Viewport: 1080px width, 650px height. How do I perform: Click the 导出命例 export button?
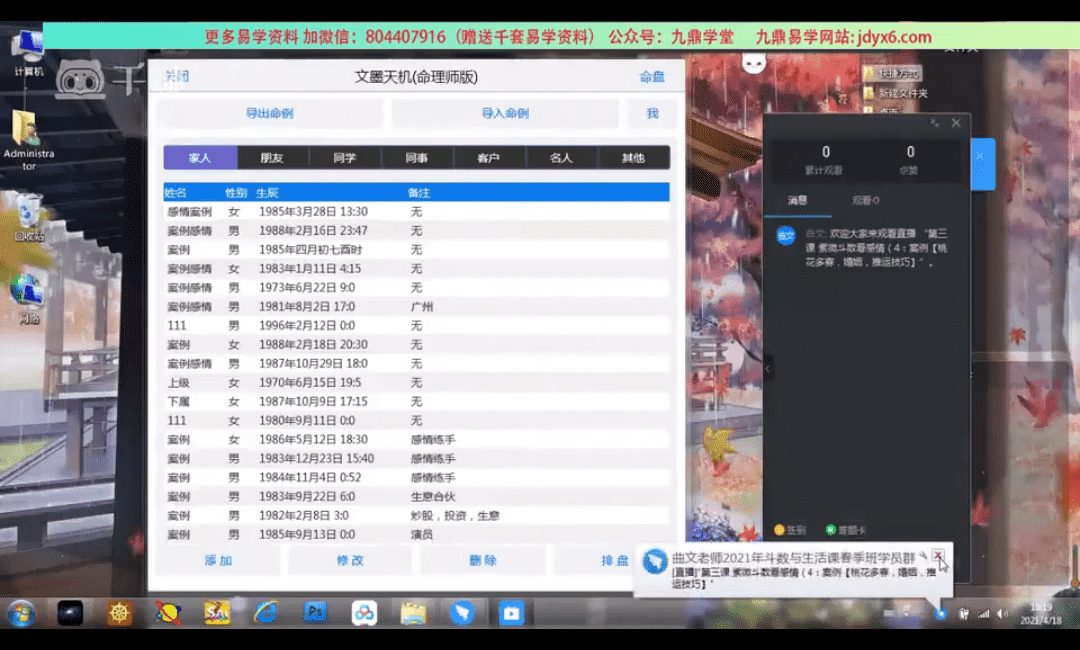[x=269, y=114]
